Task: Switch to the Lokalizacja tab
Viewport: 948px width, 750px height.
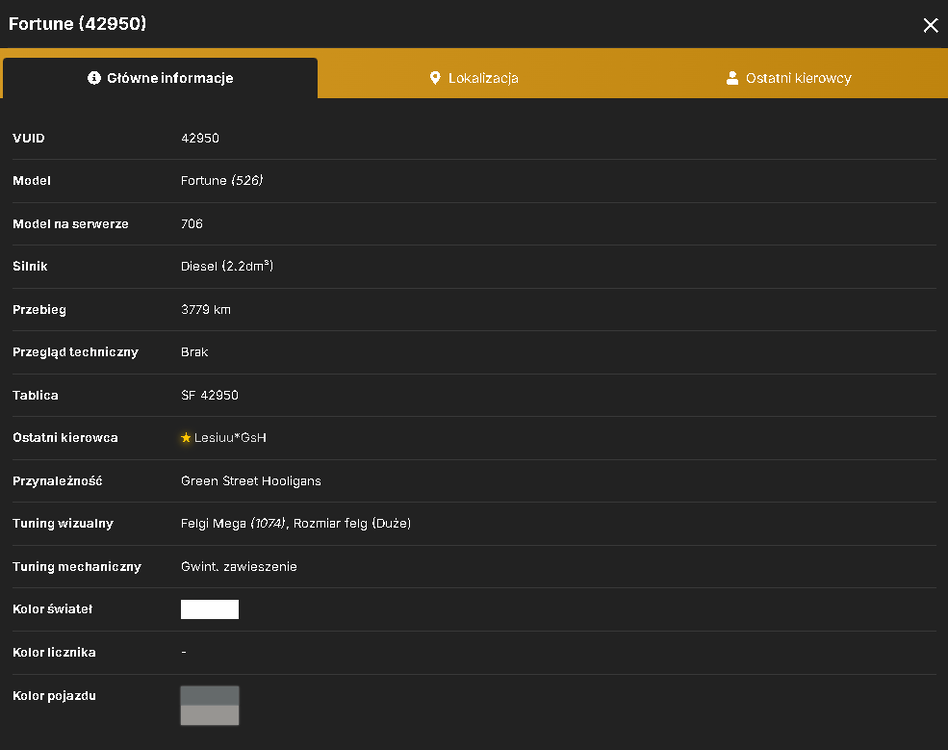Action: pyautogui.click(x=475, y=78)
